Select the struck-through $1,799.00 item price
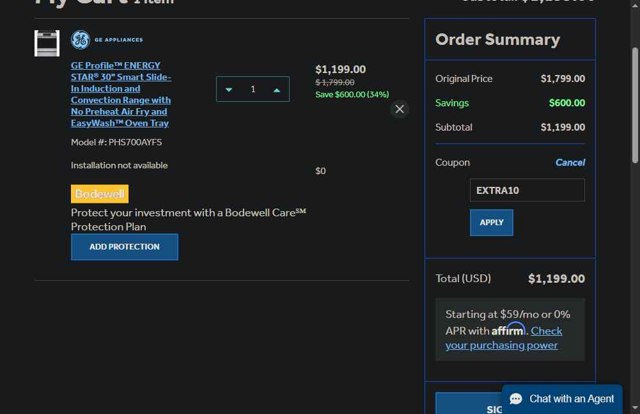 pos(335,82)
